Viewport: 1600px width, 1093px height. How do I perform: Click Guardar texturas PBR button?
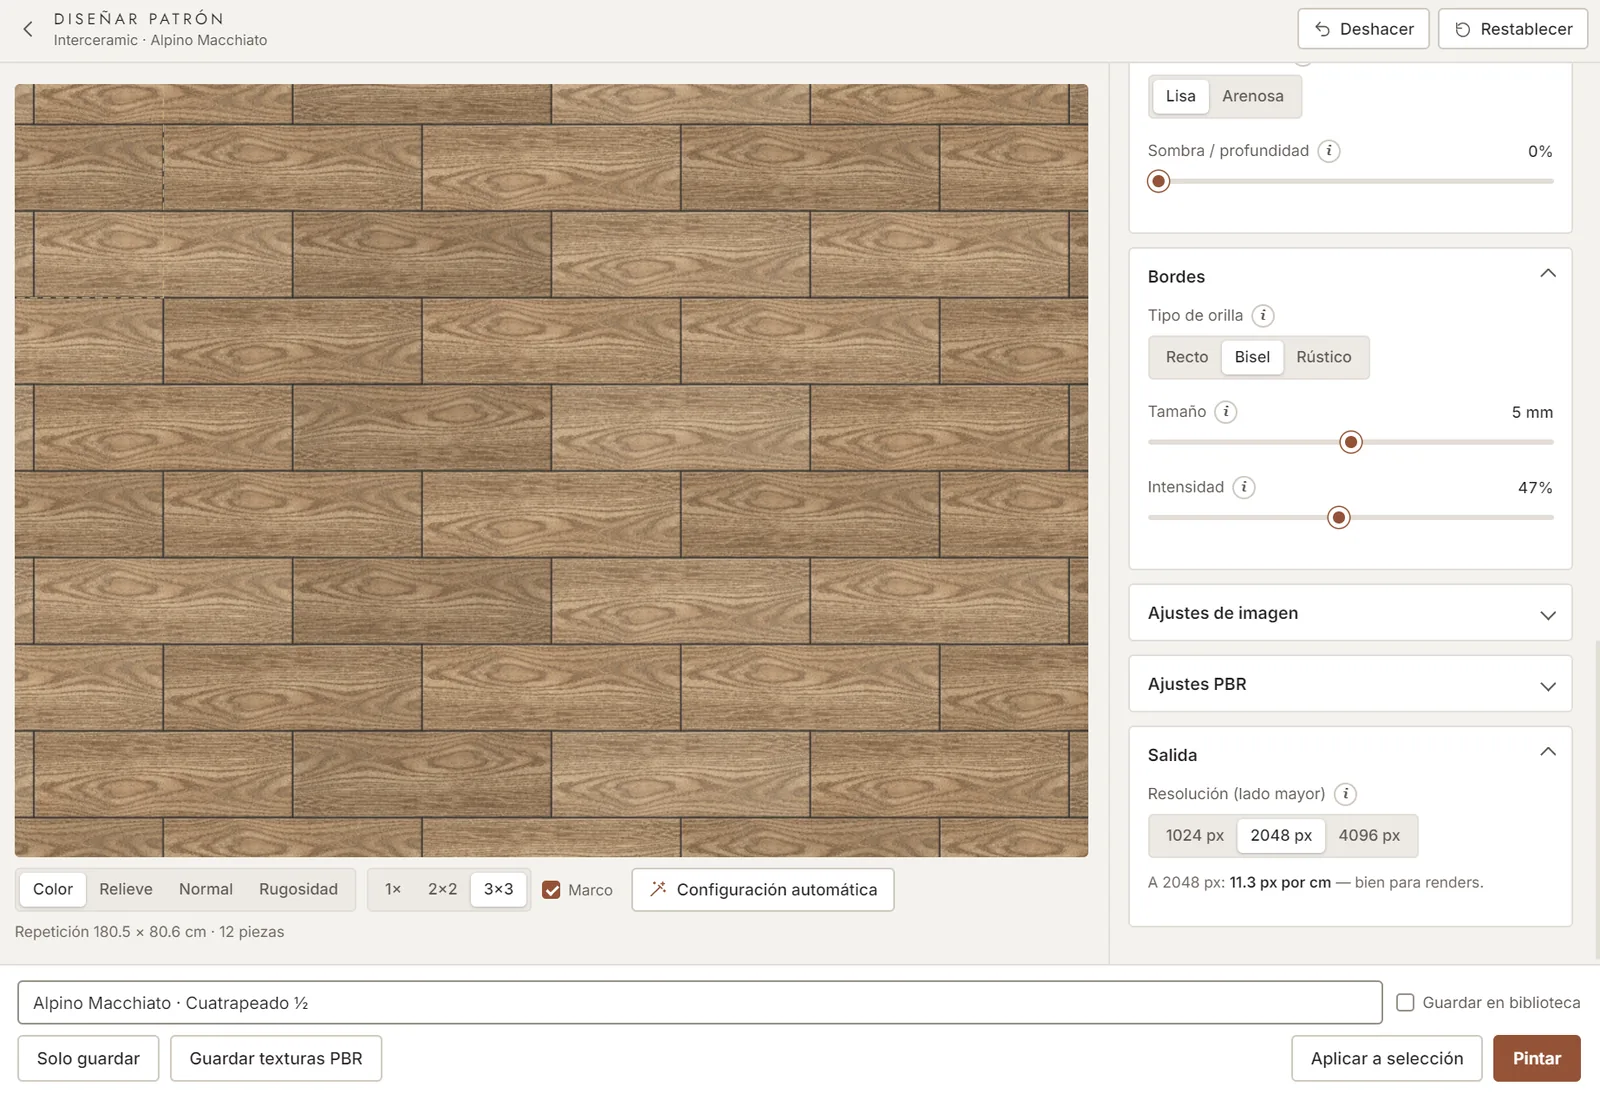click(276, 1058)
